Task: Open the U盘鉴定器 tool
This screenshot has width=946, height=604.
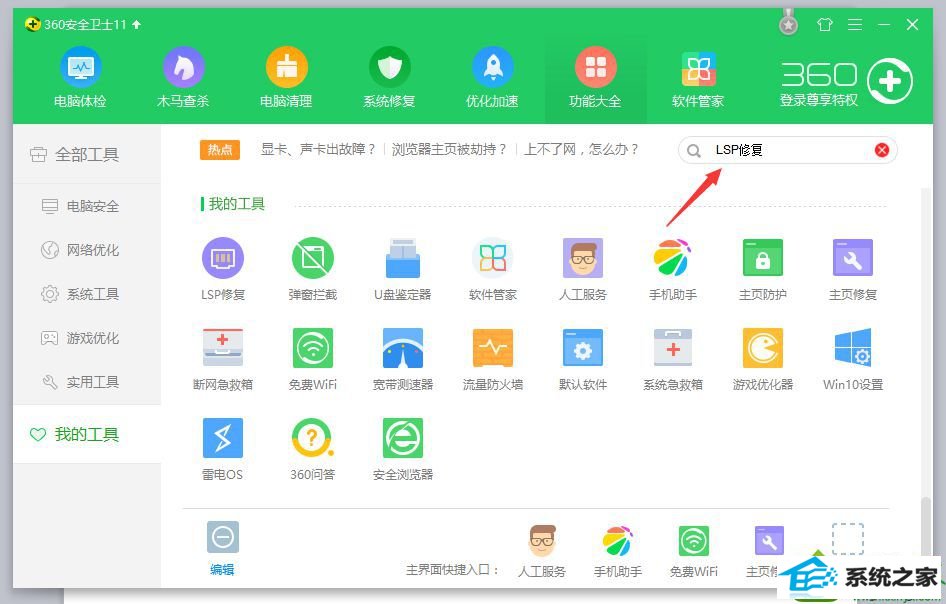Action: 402,258
